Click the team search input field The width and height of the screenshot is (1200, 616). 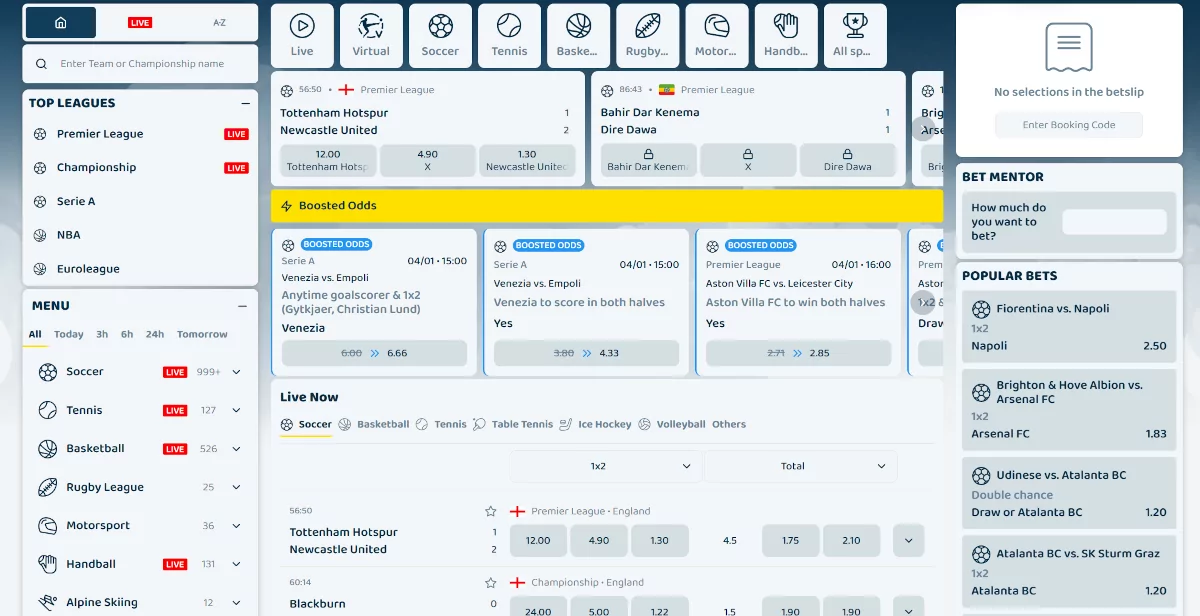coord(140,64)
